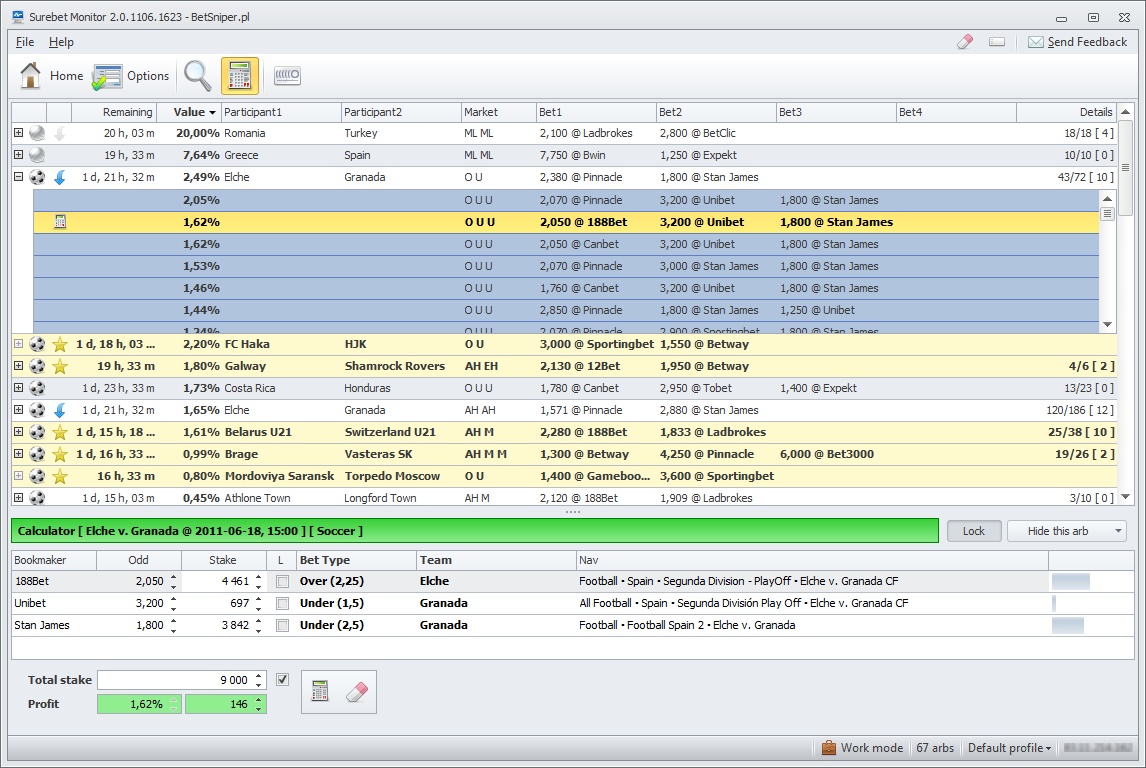
Task: Open the Help menu
Action: click(x=61, y=42)
